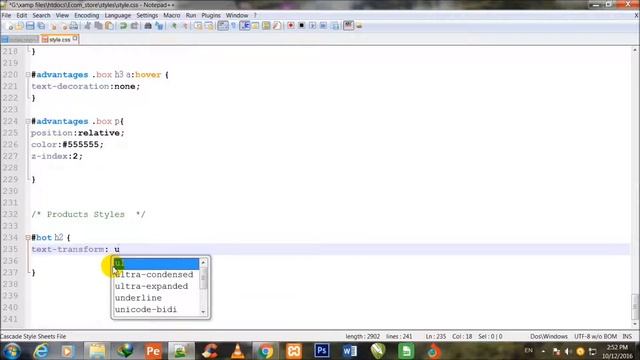
Task: Click the Save Recorded Macro icon
Action: click(335, 26)
